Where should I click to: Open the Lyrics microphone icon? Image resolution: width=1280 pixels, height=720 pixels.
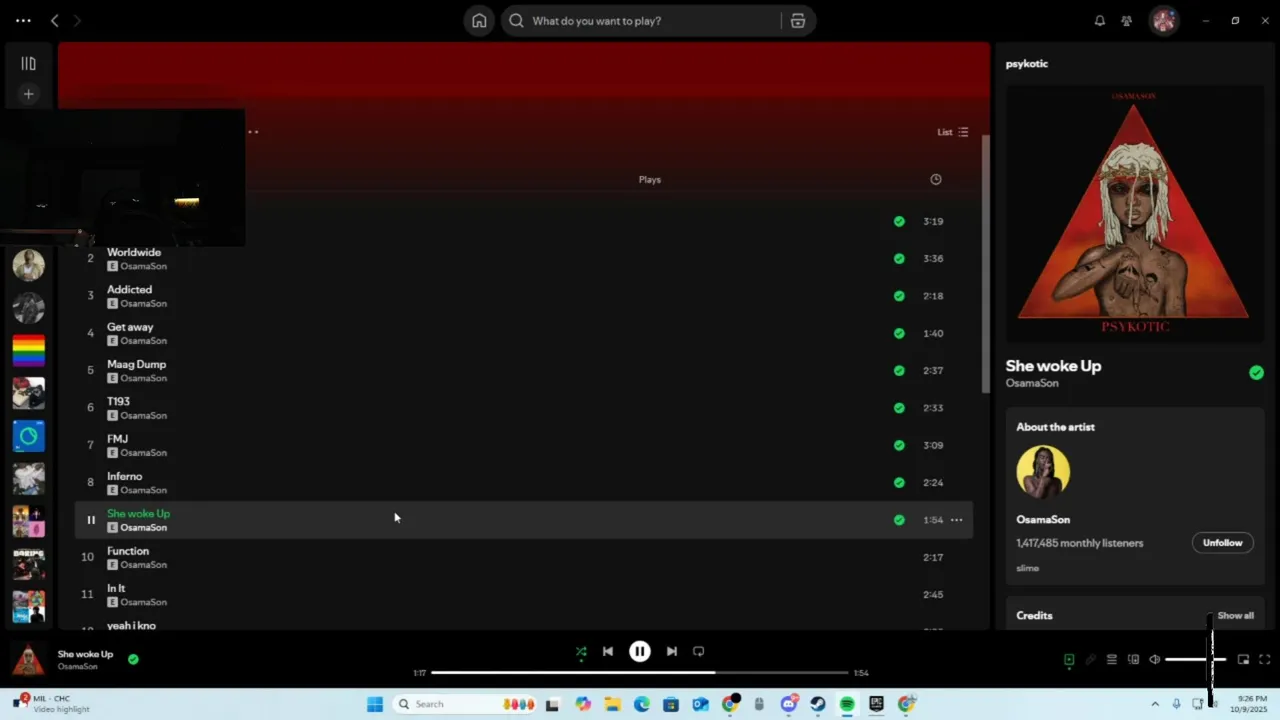pos(1090,660)
